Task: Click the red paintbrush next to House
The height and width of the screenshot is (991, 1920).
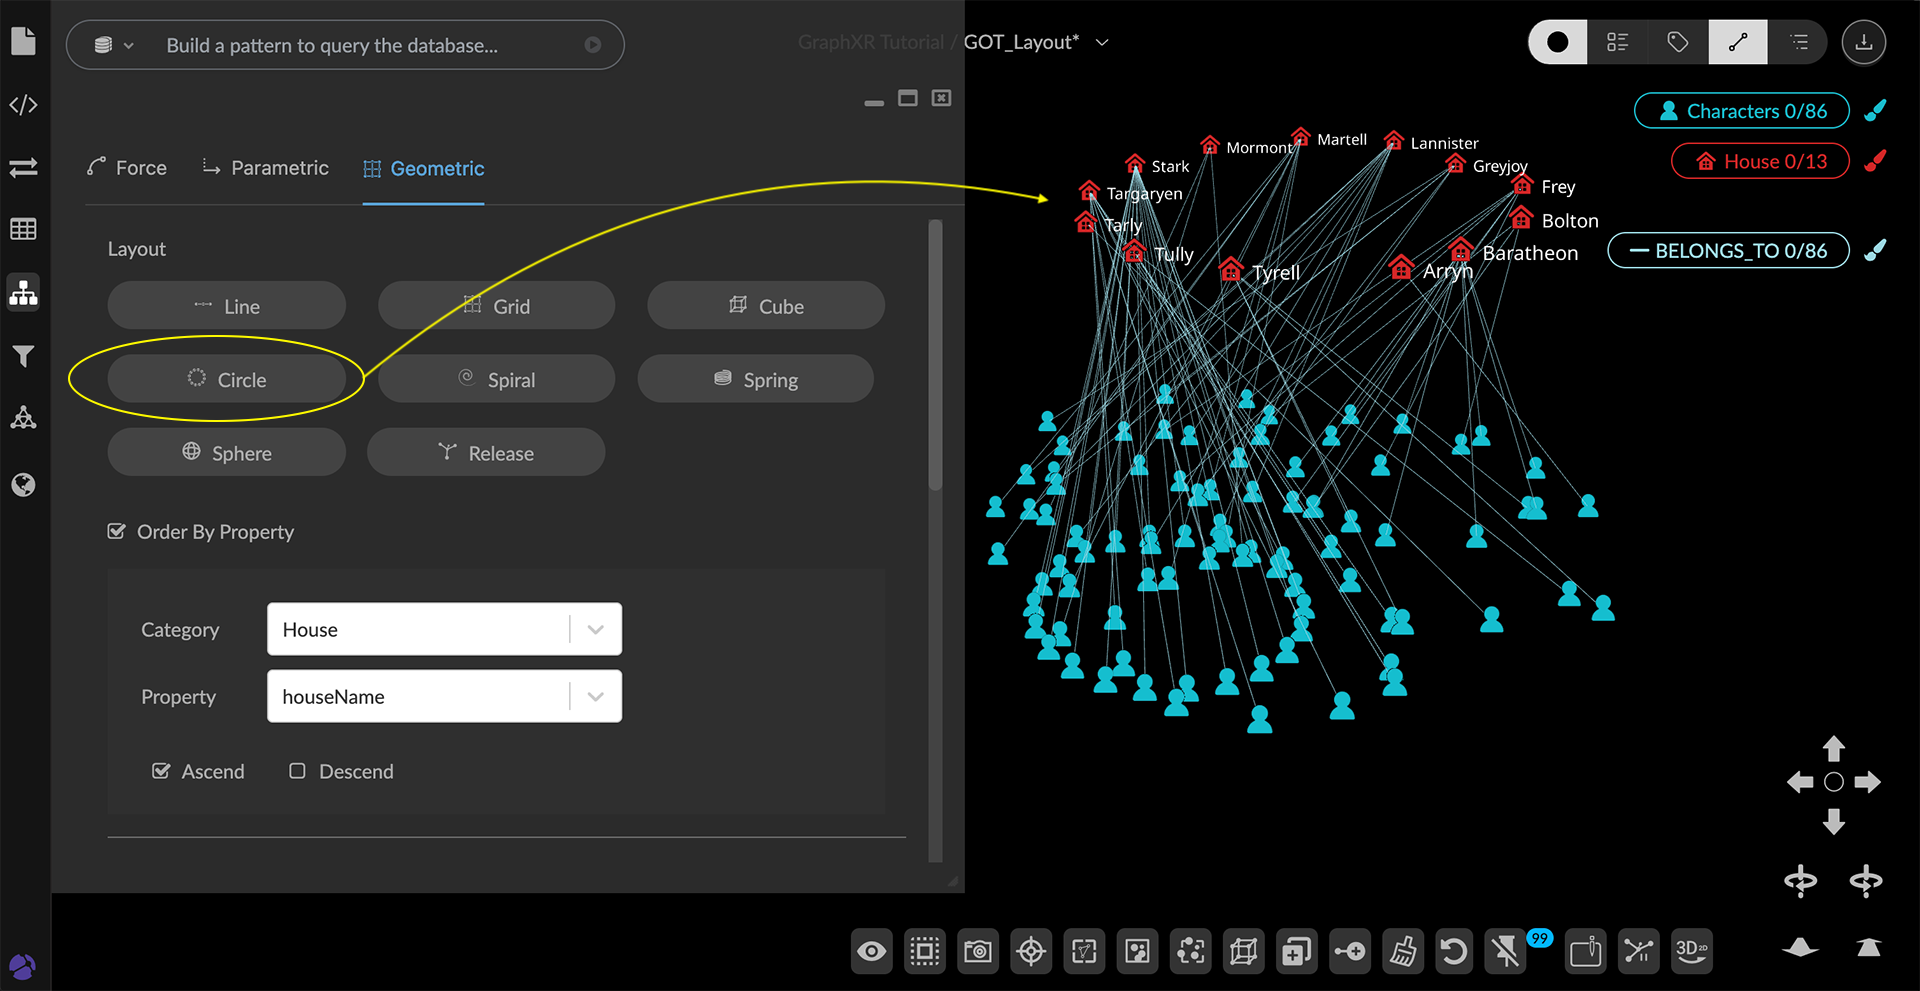Action: point(1875,161)
